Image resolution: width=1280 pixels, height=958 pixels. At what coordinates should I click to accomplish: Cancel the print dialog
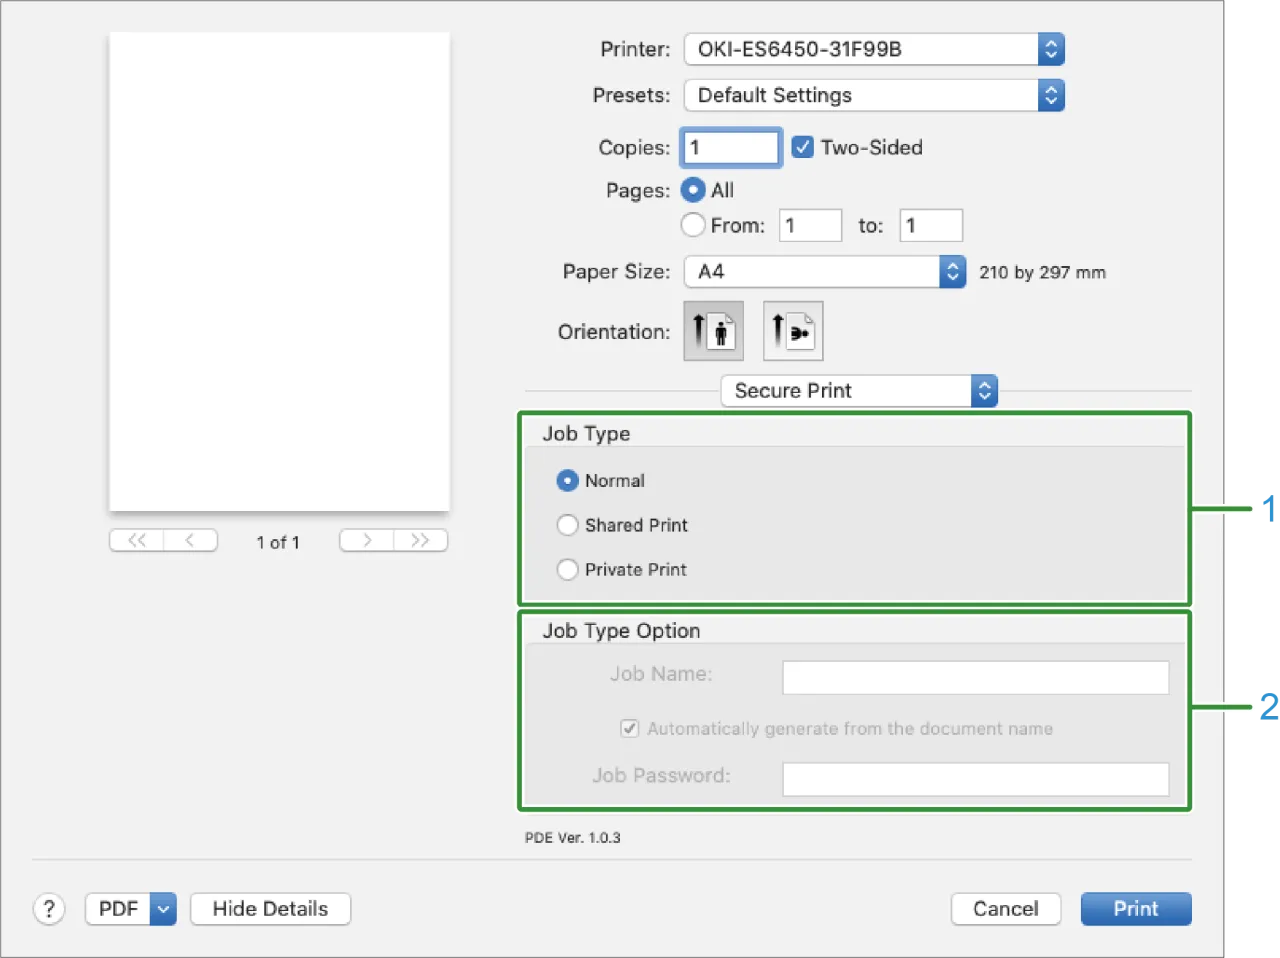coord(1005,909)
